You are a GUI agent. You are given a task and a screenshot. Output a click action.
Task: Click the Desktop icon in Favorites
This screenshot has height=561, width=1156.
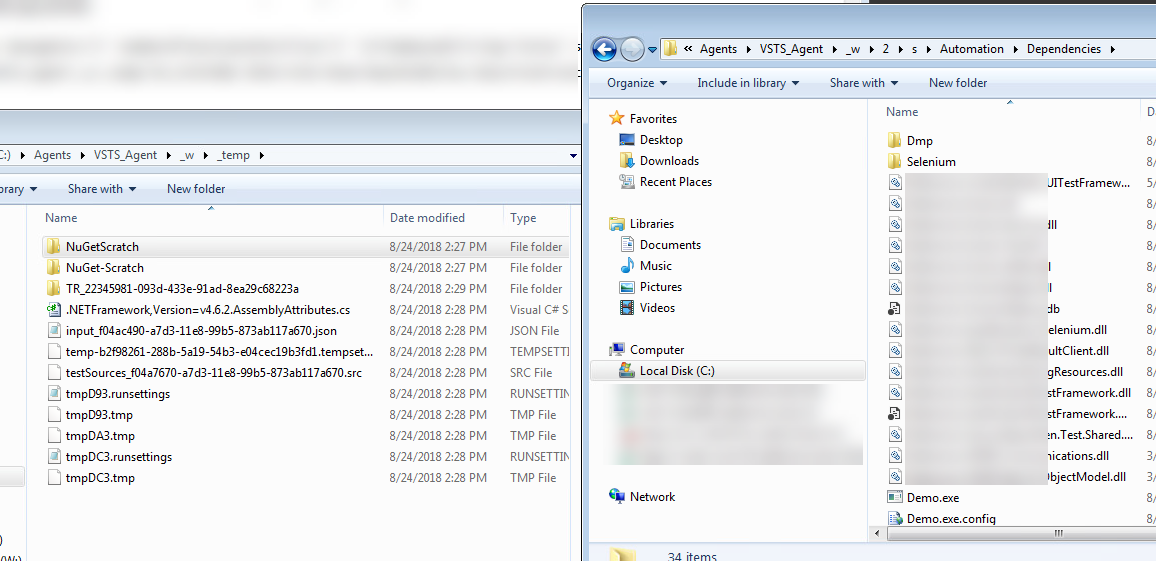coord(627,139)
